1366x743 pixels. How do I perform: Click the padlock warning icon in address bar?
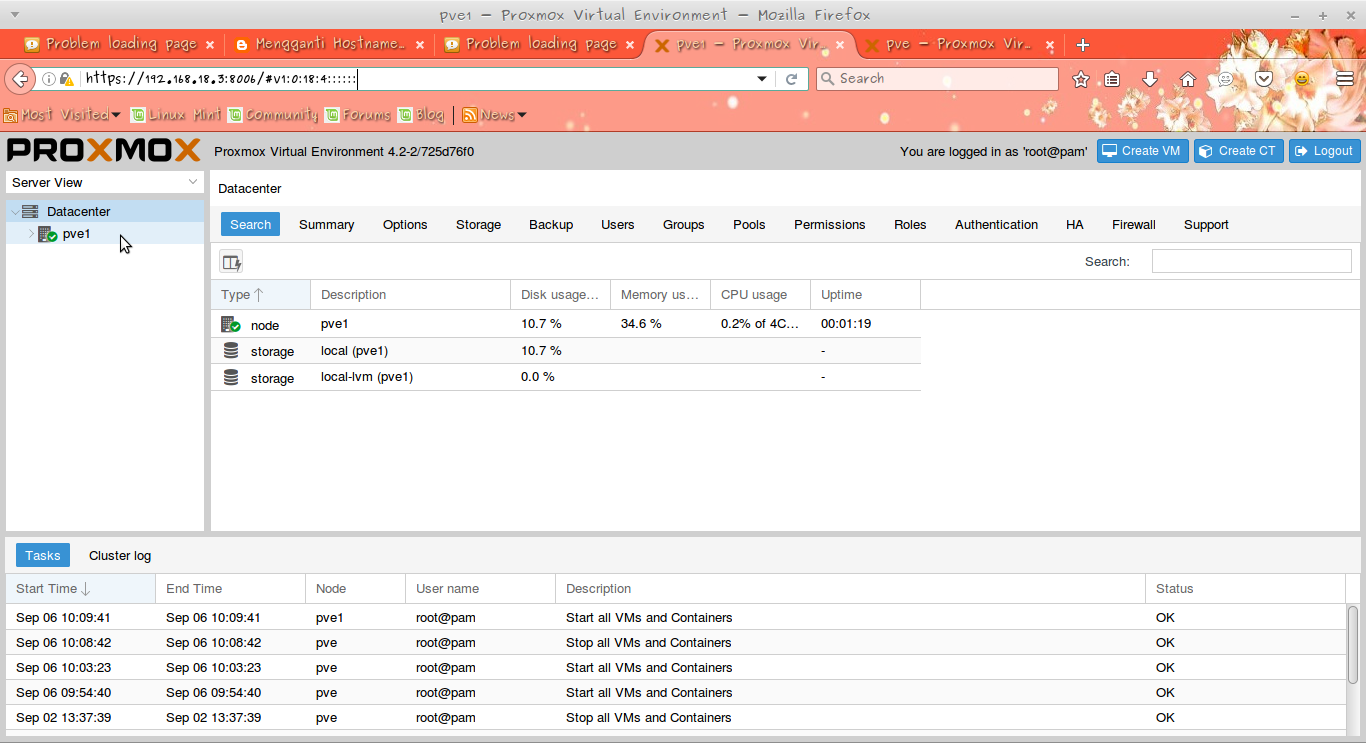click(x=66, y=79)
